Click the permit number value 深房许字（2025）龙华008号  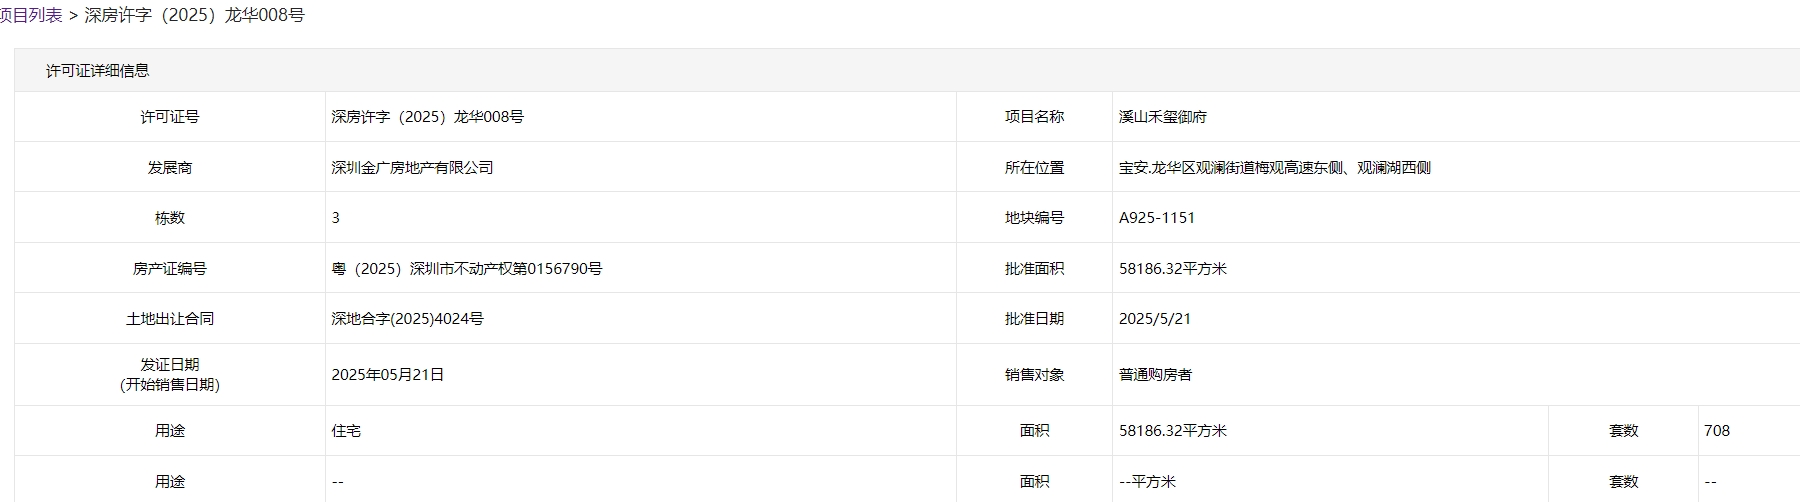428,117
